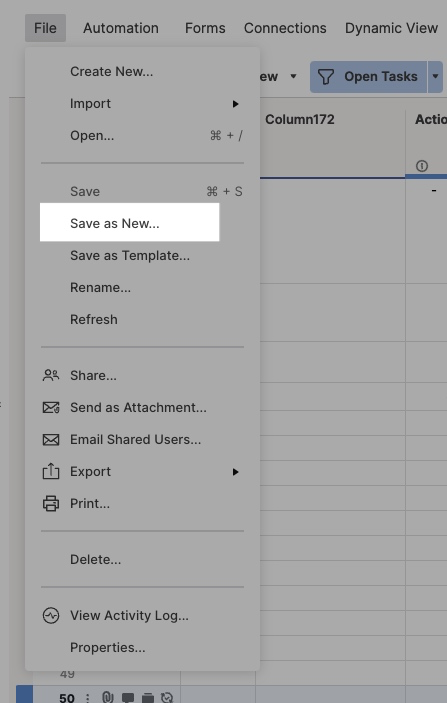The width and height of the screenshot is (447, 703).
Task: Expand the Import submenu arrow
Action: [x=235, y=104]
